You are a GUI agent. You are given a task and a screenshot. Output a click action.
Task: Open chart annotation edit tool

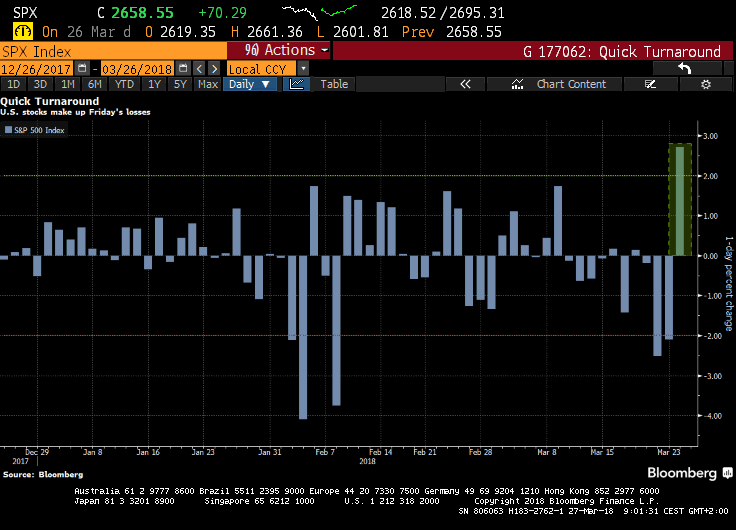point(649,84)
